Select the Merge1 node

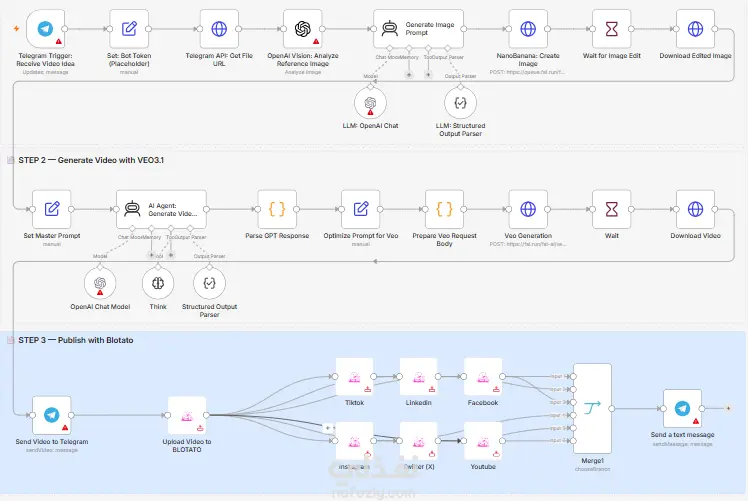tap(592, 408)
